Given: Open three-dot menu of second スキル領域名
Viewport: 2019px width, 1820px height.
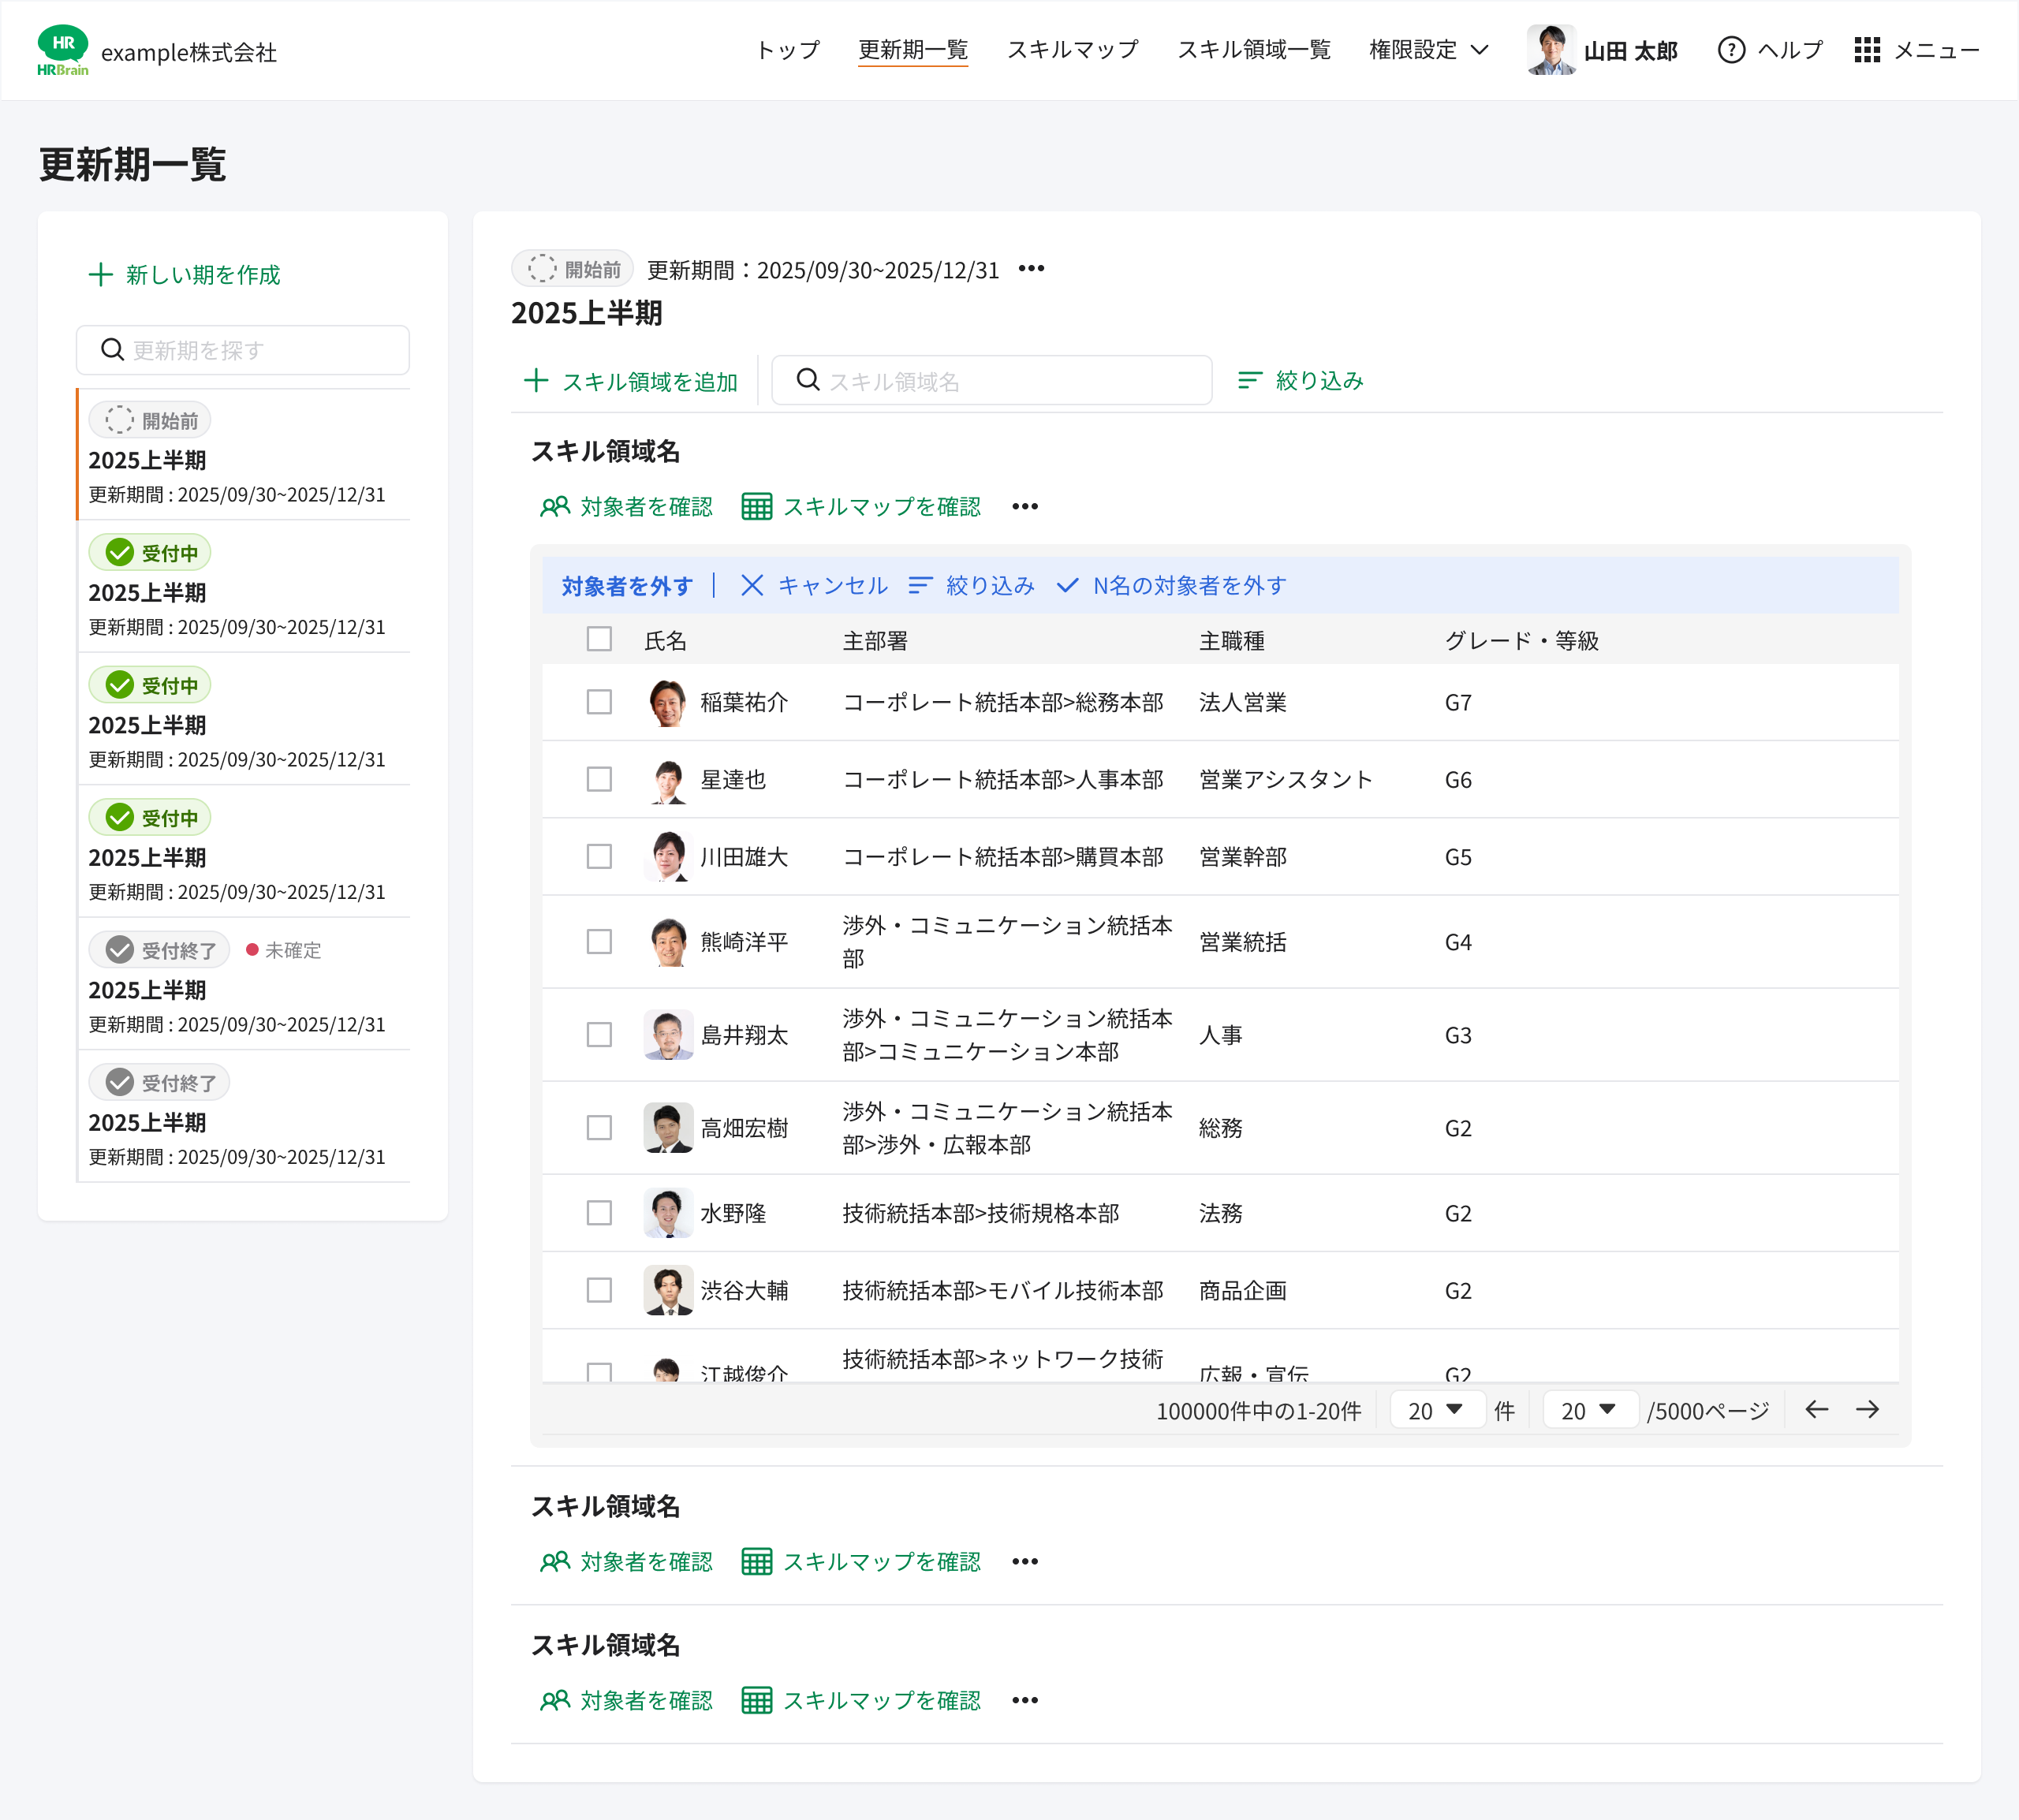Looking at the screenshot, I should click(1025, 1562).
